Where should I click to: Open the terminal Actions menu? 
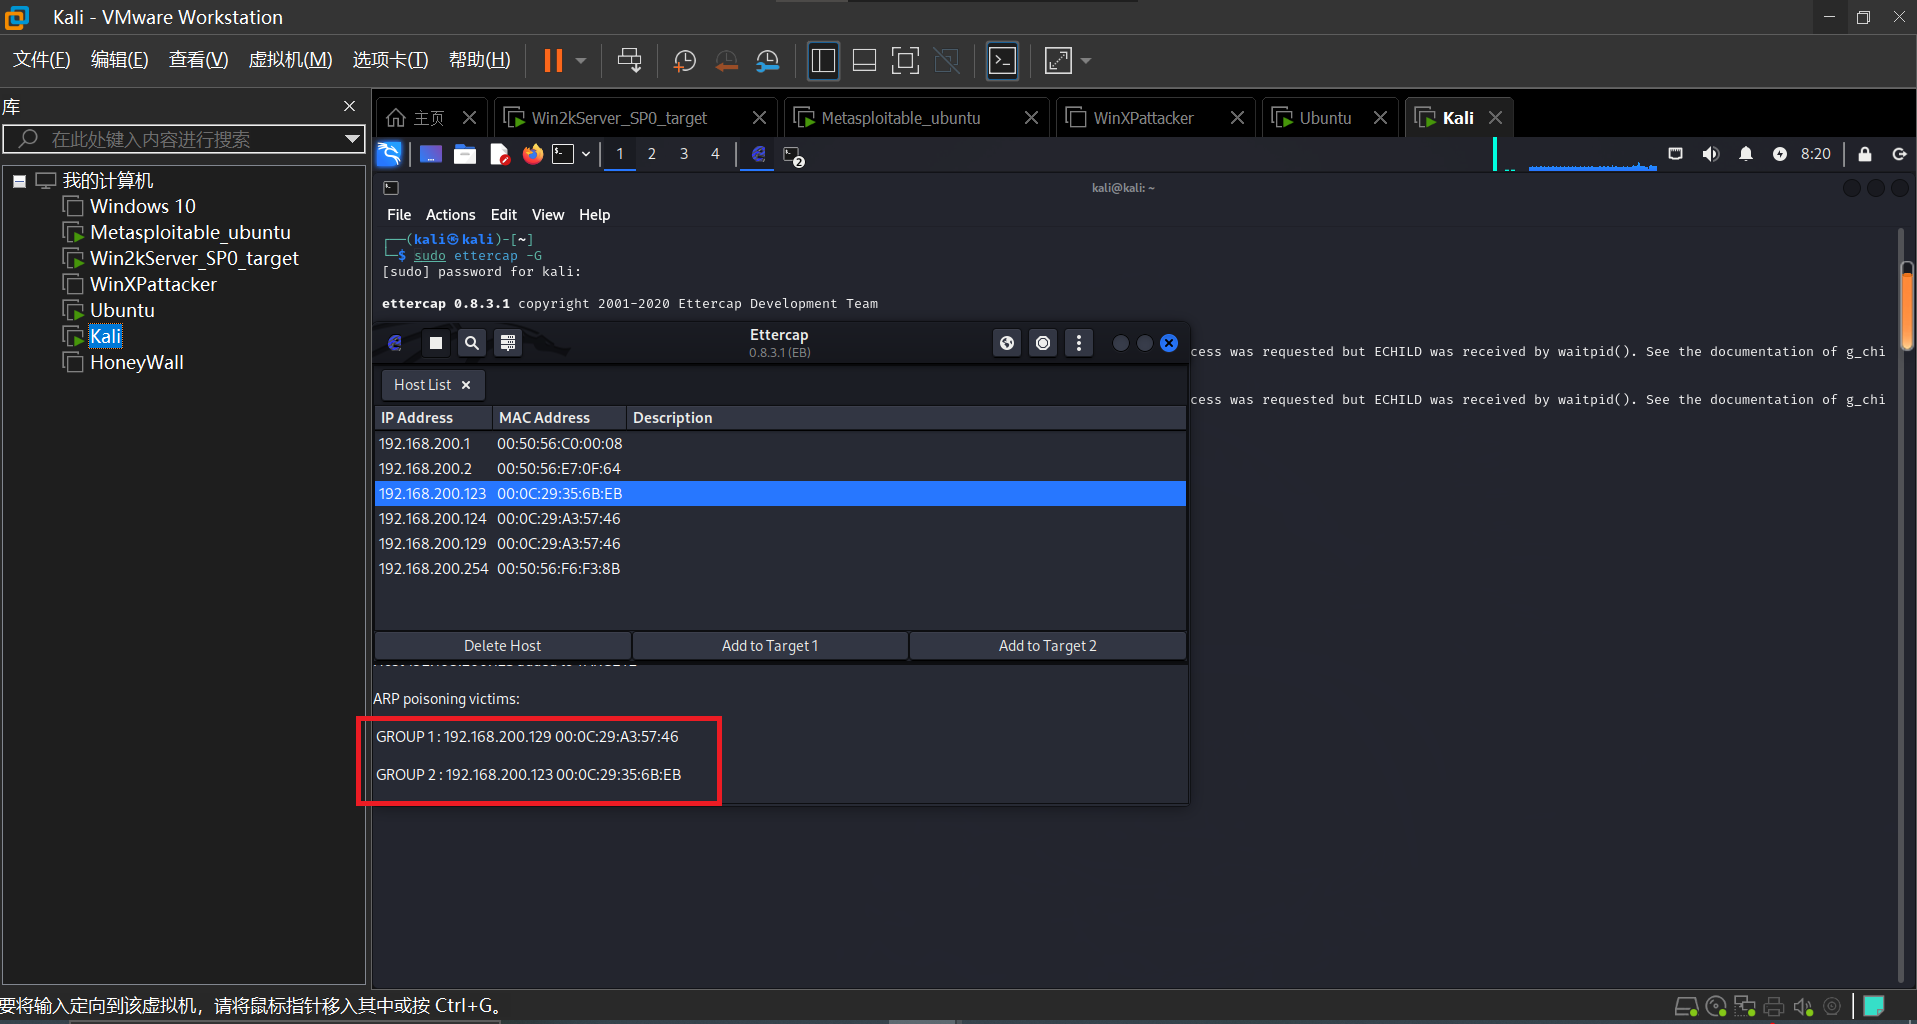[450, 215]
